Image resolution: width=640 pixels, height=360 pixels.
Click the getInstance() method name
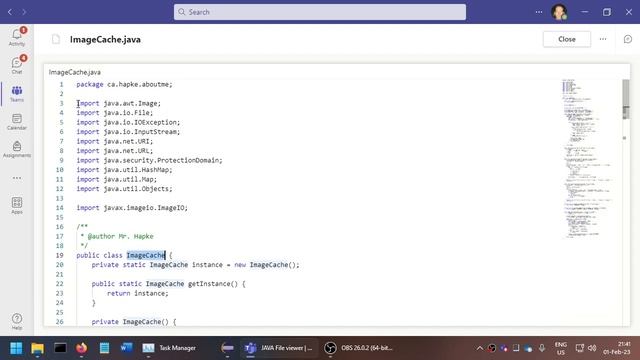click(x=213, y=284)
